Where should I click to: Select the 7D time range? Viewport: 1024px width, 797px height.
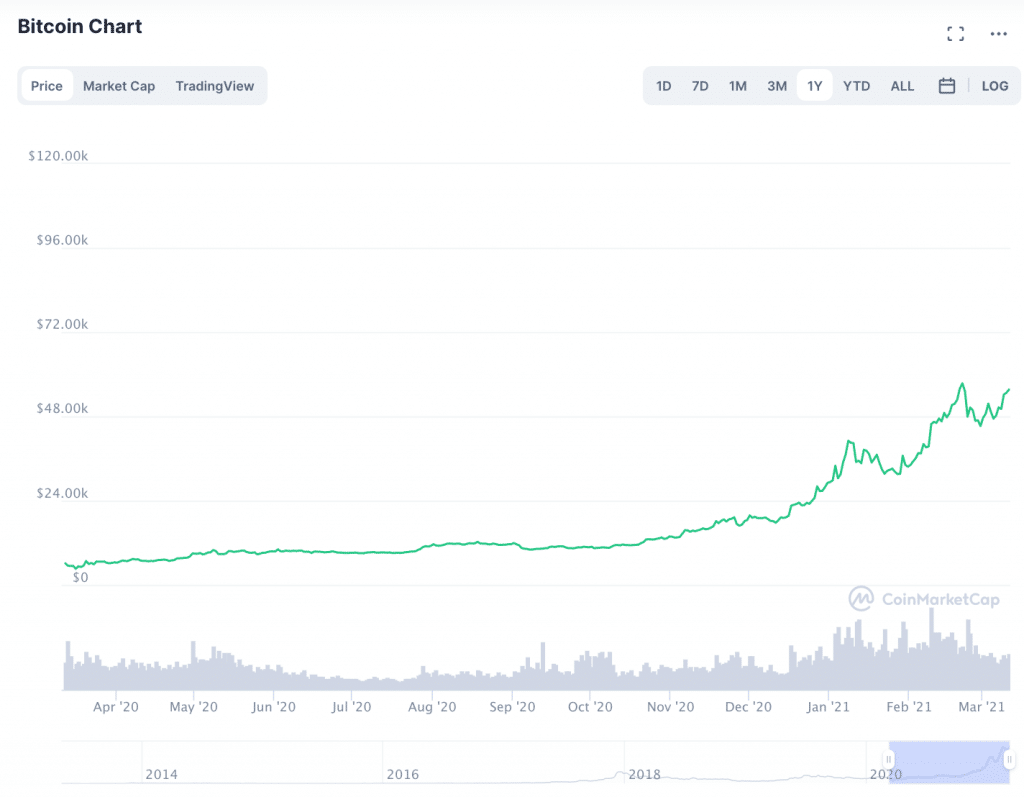point(700,86)
